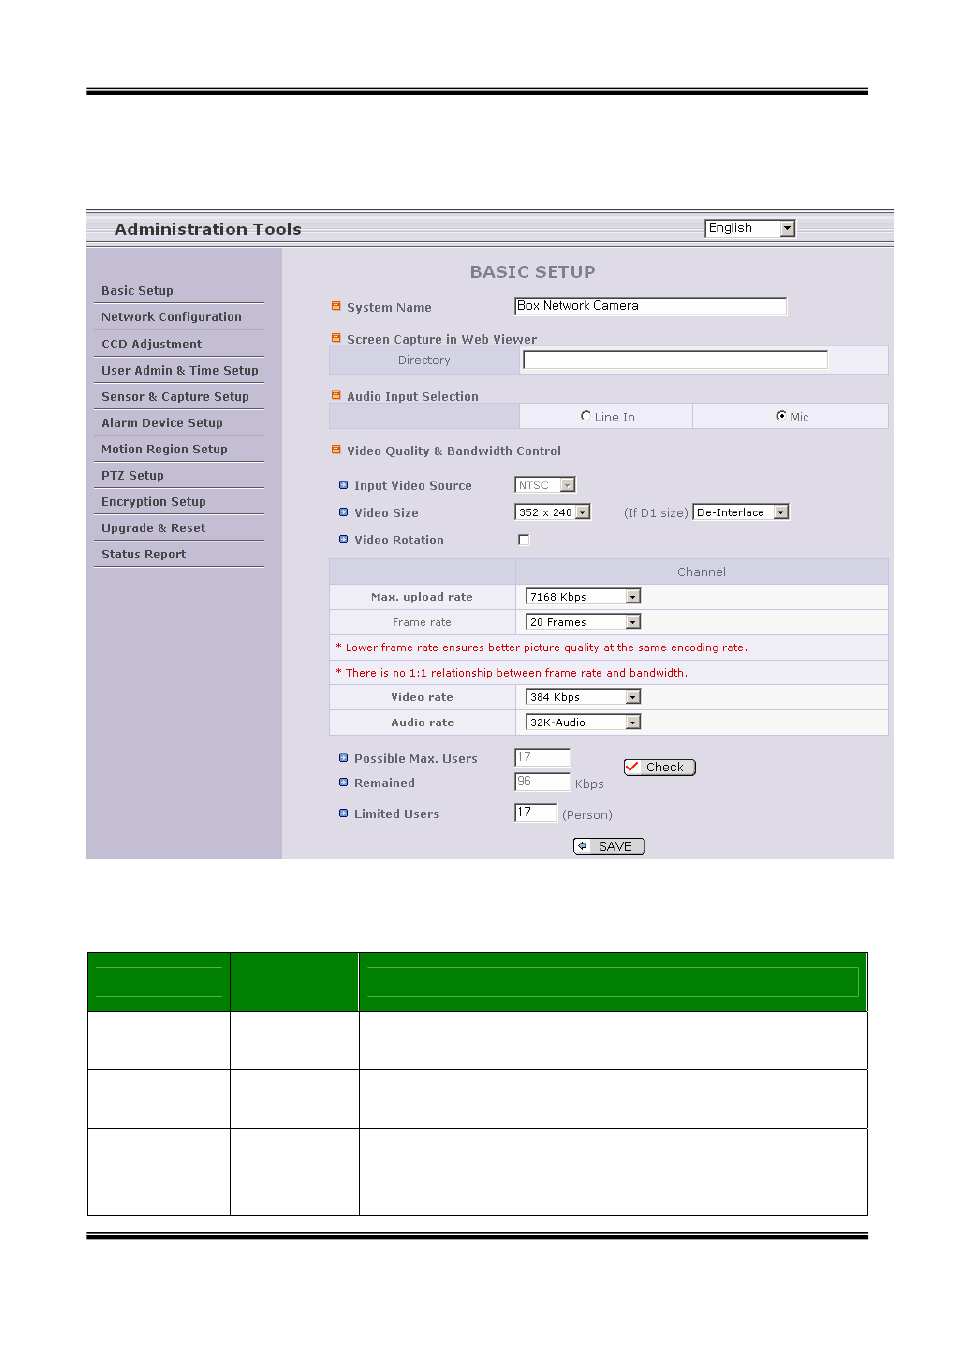Screen dimensions: 954x1350
Task: Click the arrow icon on SAVE button
Action: click(582, 846)
